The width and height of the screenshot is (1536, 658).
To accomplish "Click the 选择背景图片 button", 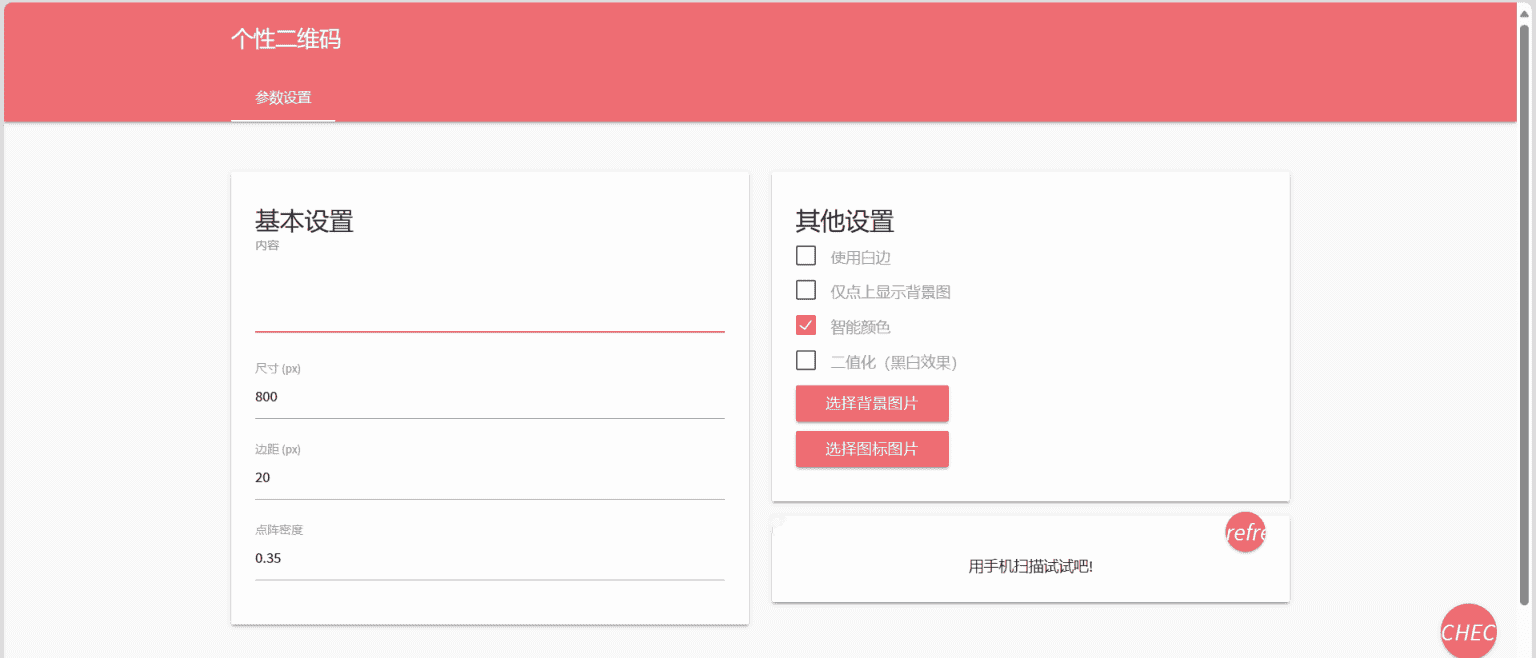I will pyautogui.click(x=872, y=404).
